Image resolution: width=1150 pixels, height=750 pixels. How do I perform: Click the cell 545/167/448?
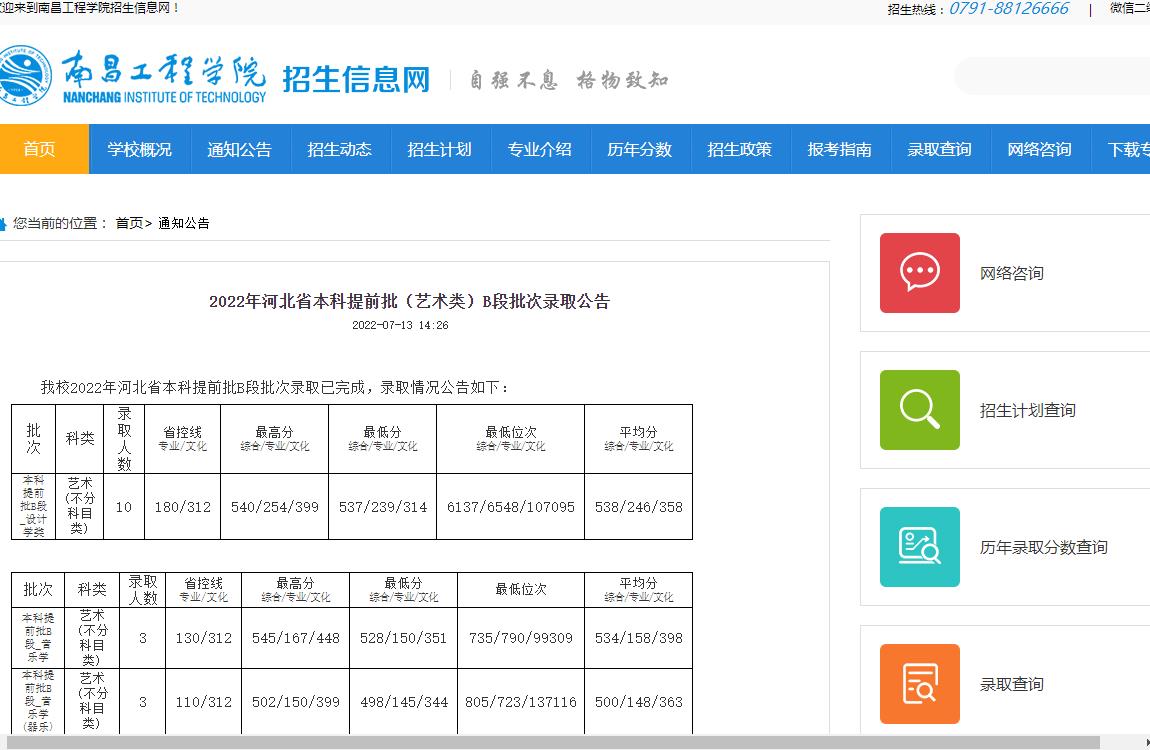coord(296,639)
